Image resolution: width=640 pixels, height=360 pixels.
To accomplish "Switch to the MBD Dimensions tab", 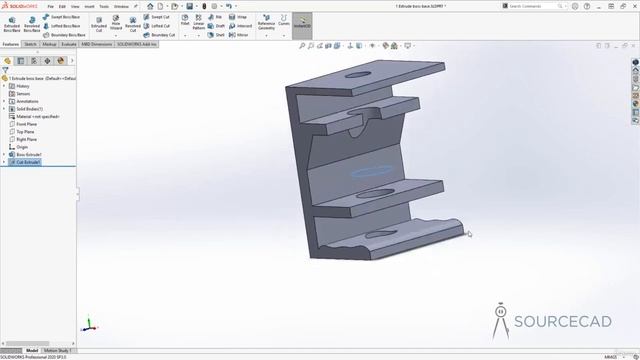I will point(96,44).
